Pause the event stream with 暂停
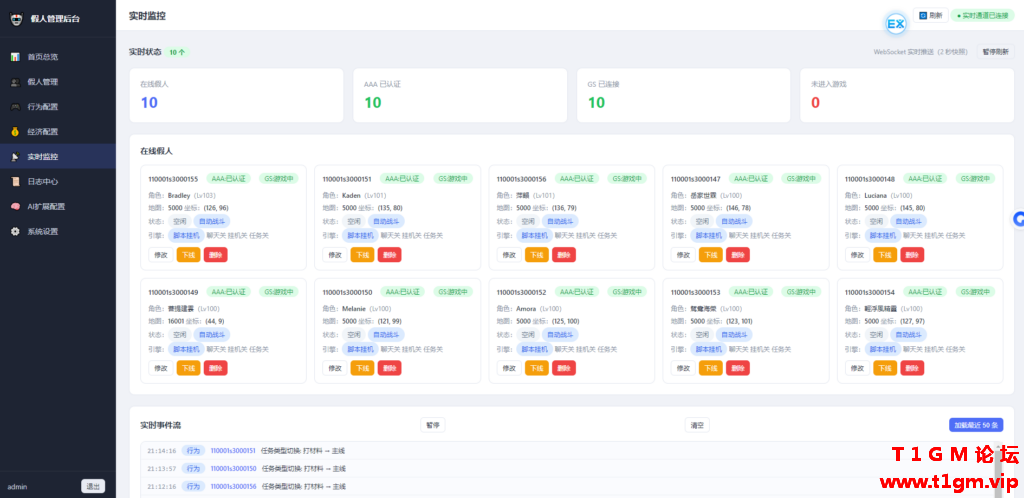The height and width of the screenshot is (498, 1024). point(432,425)
